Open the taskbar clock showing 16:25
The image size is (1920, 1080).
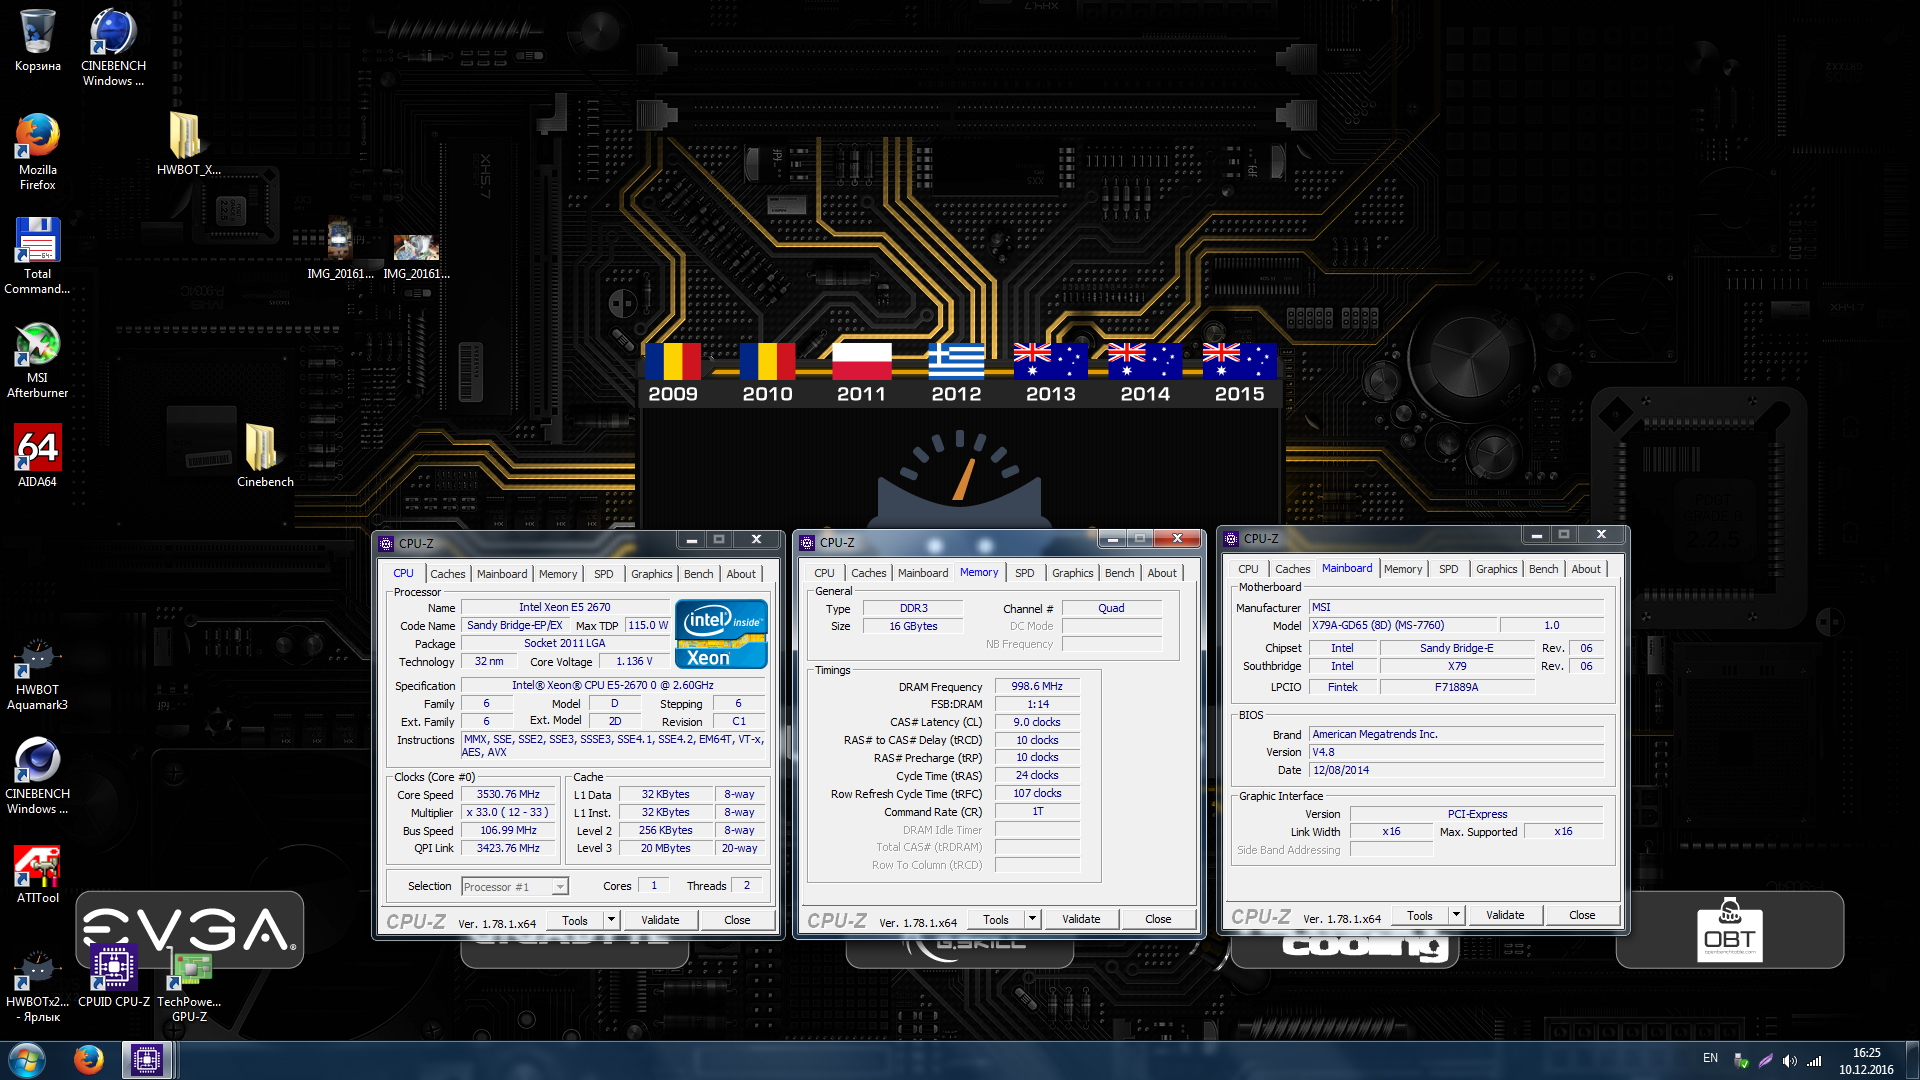(1866, 1061)
